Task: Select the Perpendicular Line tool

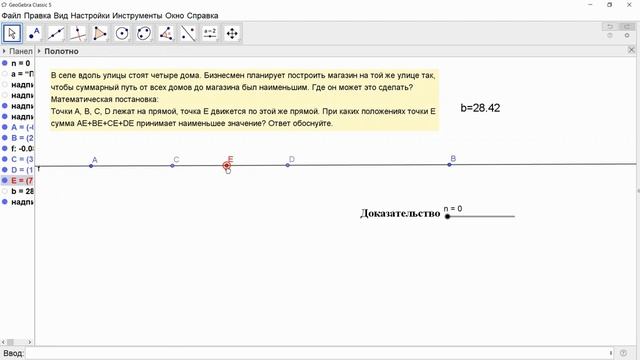Action: [78, 33]
